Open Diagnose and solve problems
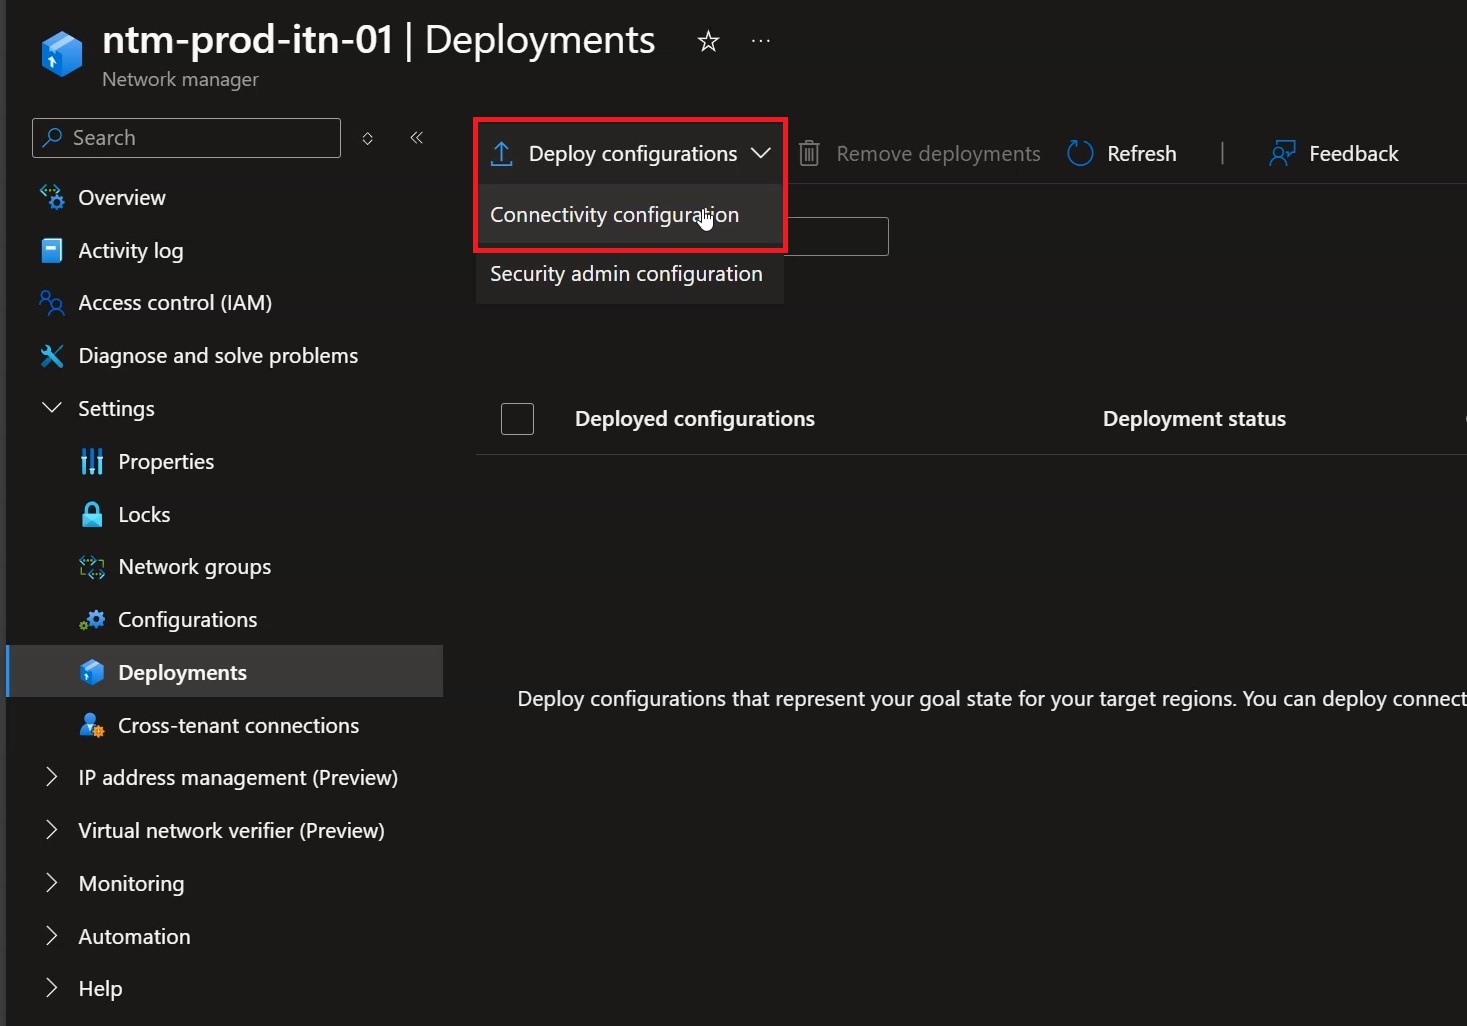1467x1026 pixels. [218, 356]
